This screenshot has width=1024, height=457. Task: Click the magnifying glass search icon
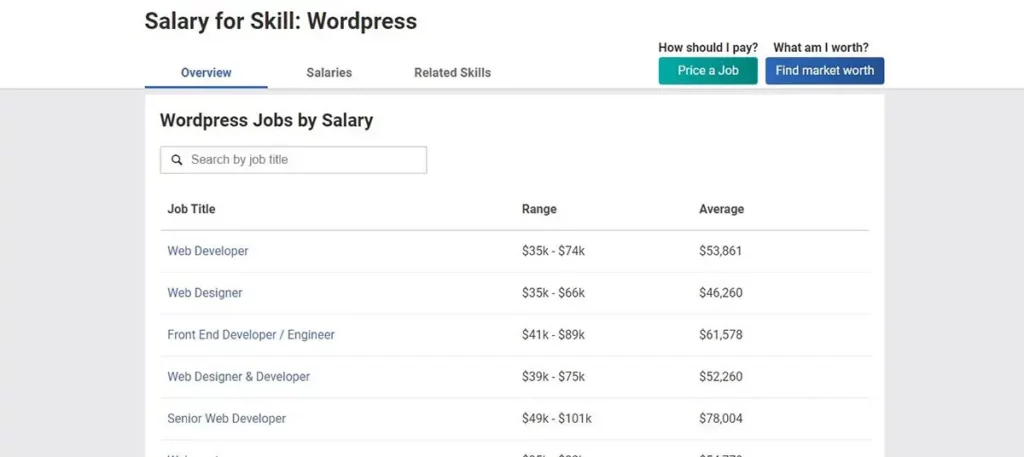point(177,160)
